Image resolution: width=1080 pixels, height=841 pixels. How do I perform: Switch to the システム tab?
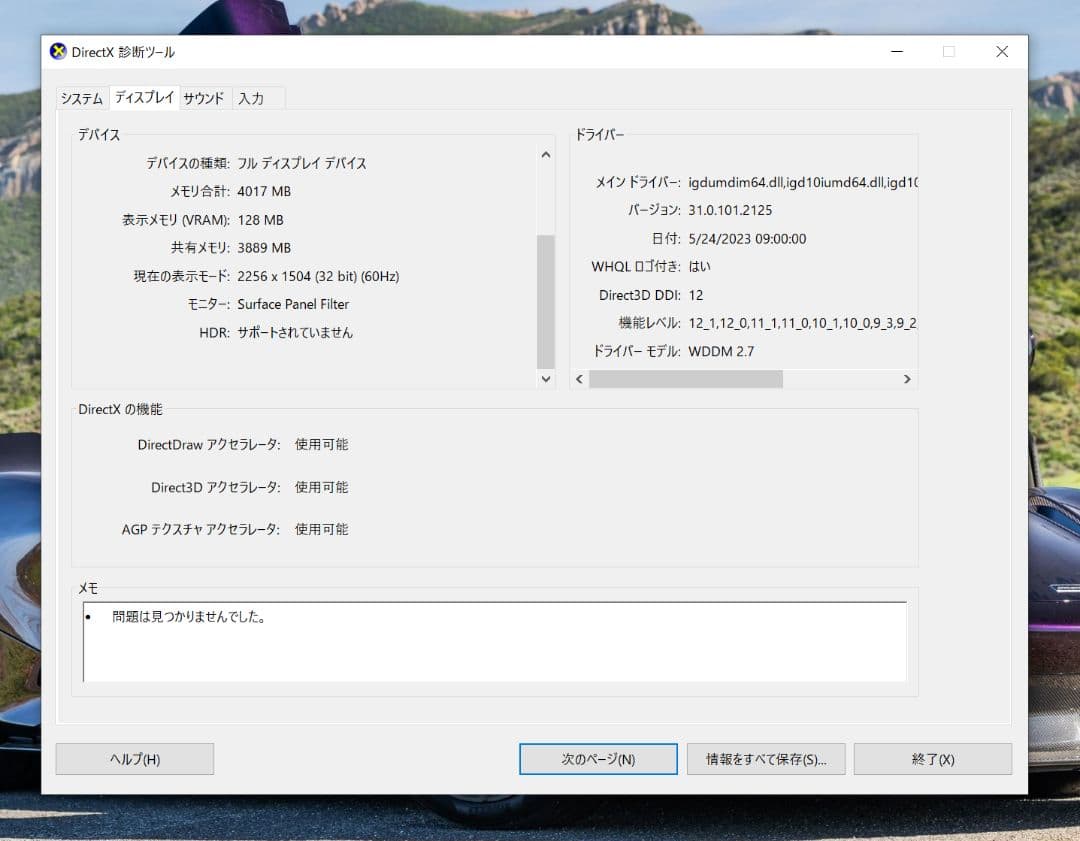click(81, 98)
